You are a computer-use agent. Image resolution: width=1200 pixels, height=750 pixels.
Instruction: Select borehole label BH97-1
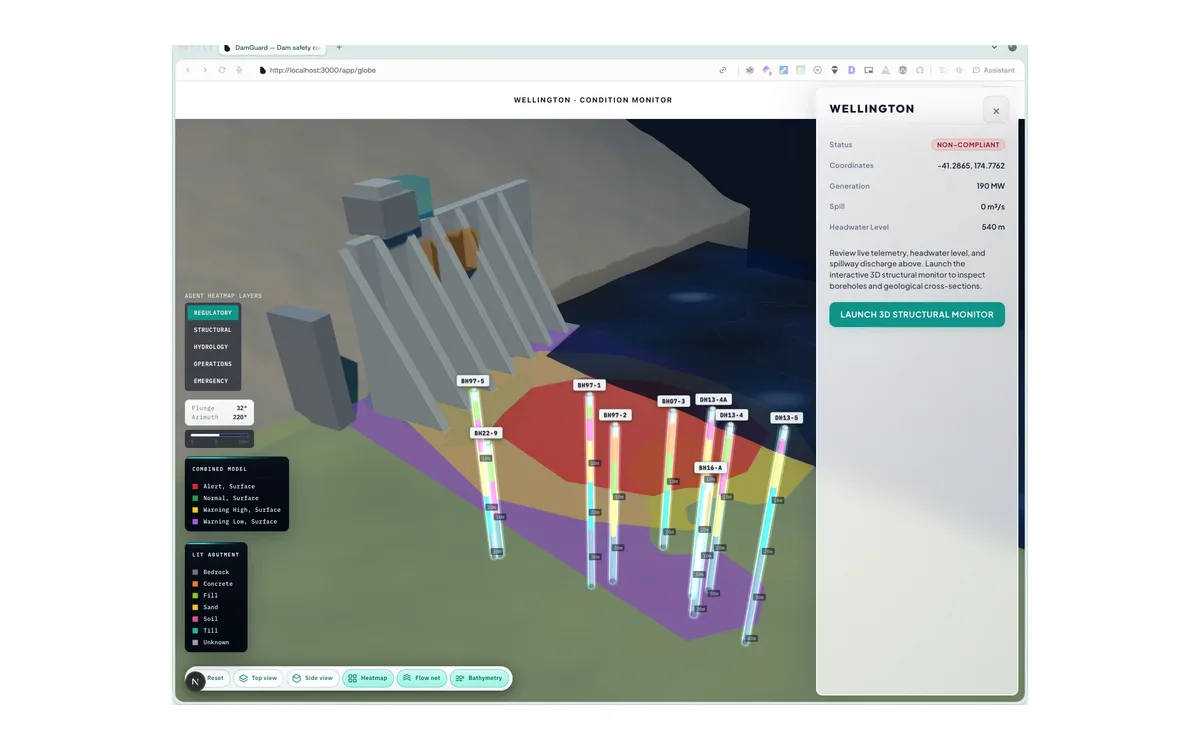click(x=589, y=385)
